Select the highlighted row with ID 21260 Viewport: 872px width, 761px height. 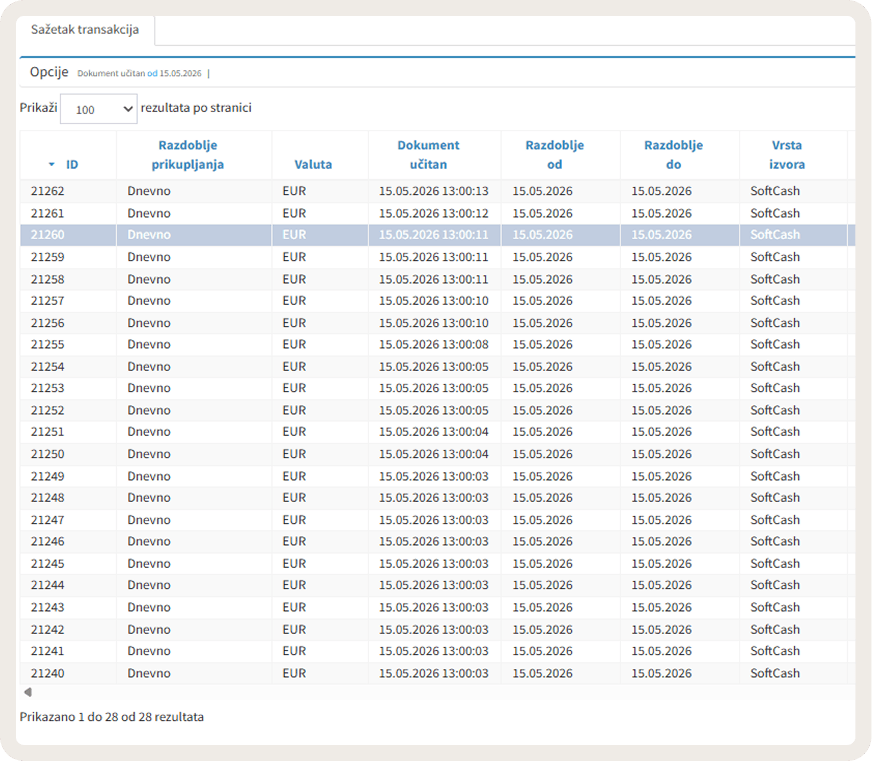(437, 235)
